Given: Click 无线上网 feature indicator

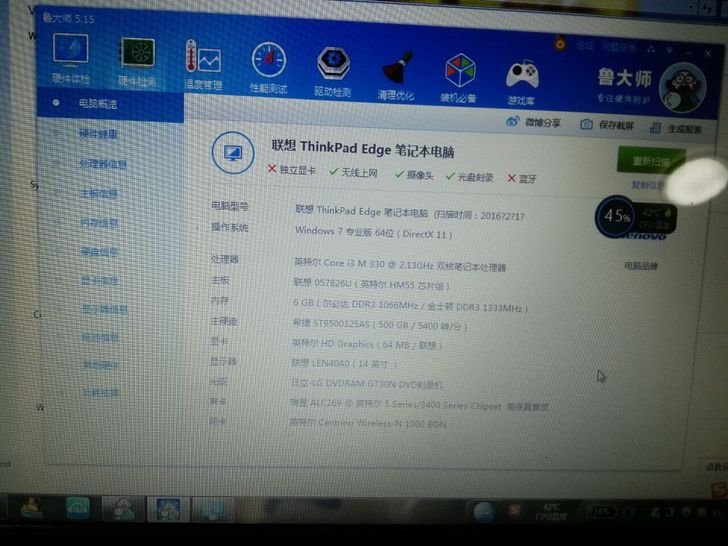Looking at the screenshot, I should click(353, 173).
